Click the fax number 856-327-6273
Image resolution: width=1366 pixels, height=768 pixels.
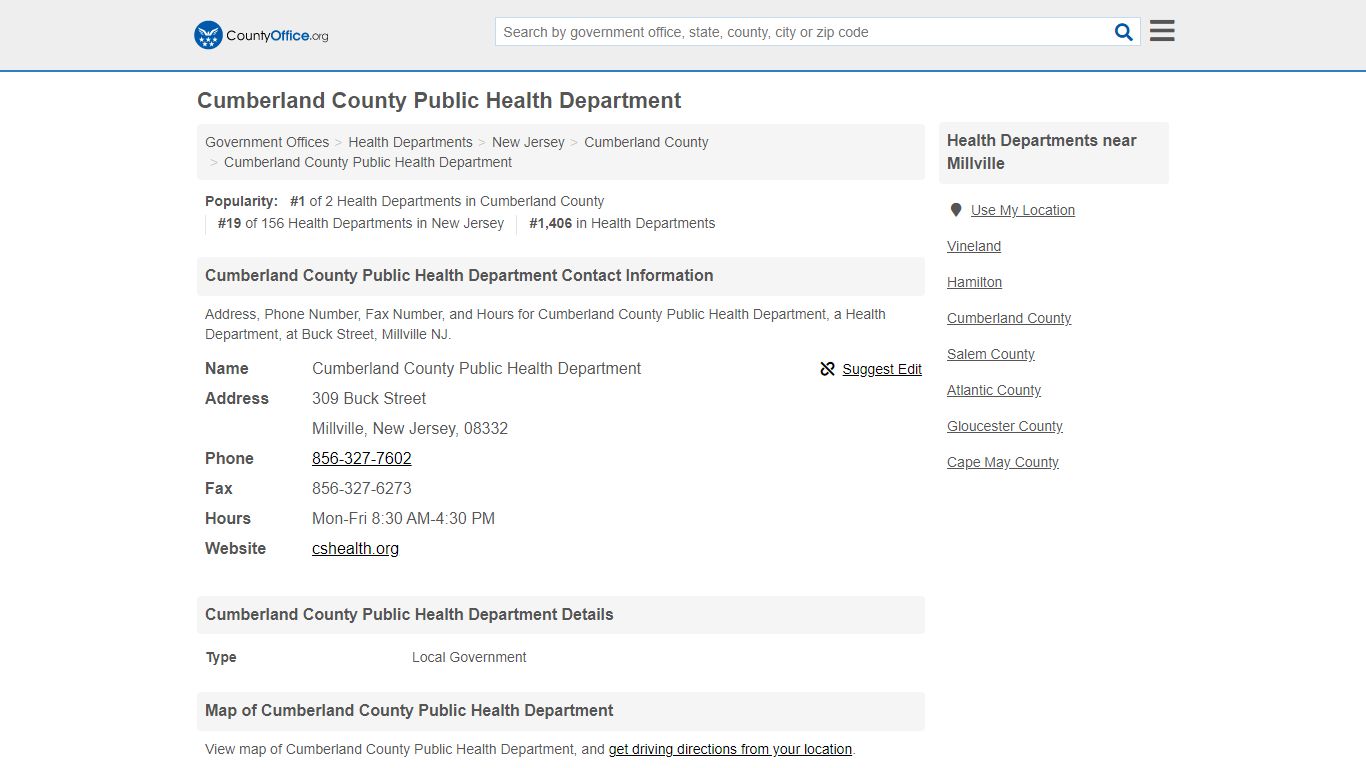[x=362, y=488]
